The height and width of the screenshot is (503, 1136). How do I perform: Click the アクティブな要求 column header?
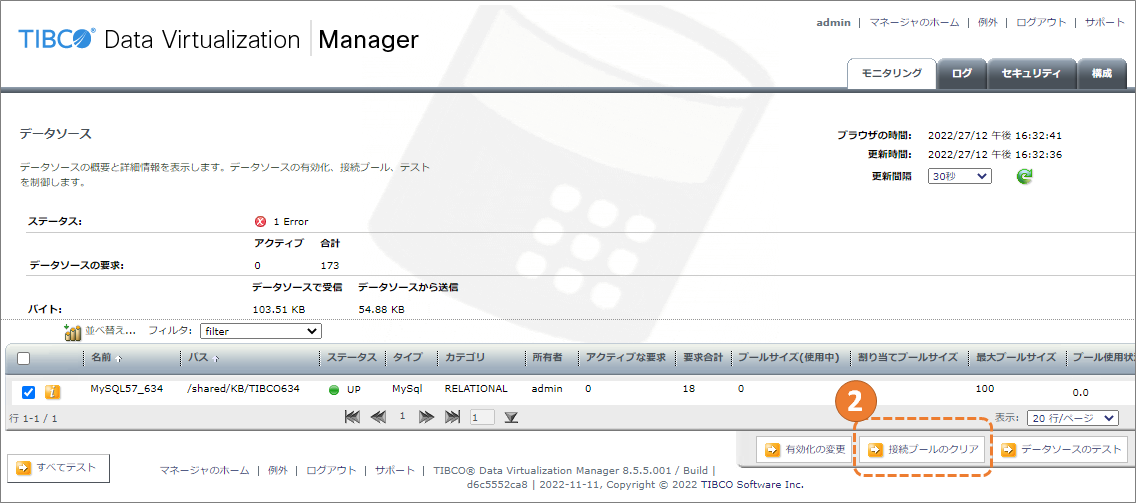pyautogui.click(x=626, y=358)
